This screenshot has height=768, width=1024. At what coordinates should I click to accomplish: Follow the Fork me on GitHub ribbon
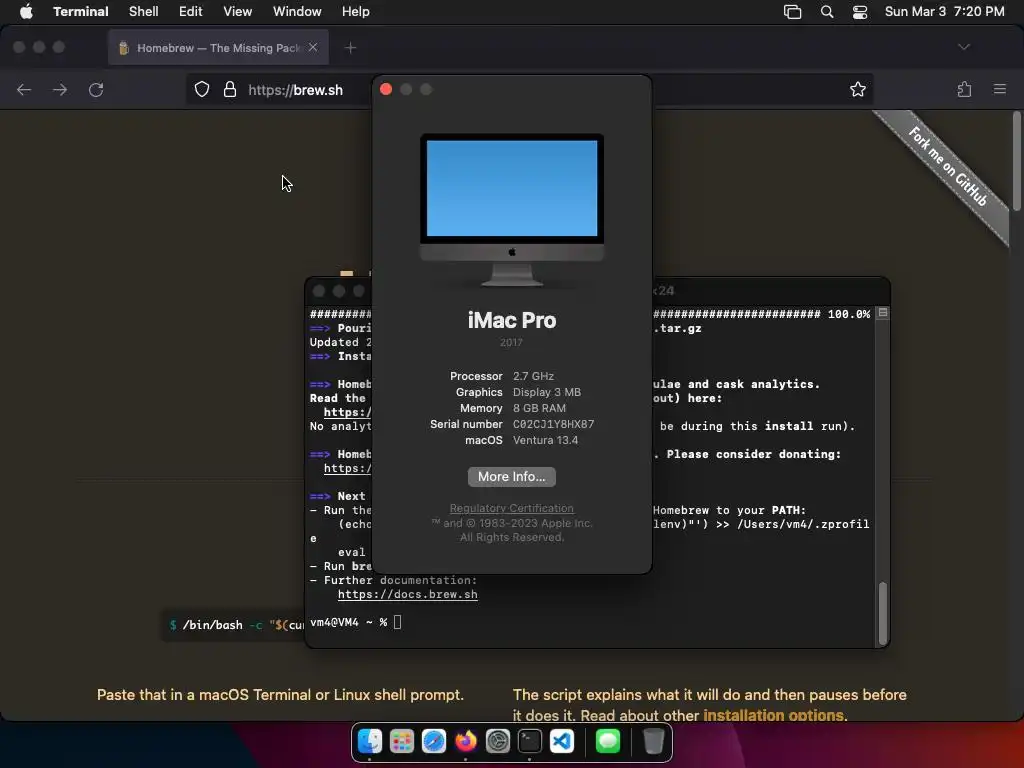pos(948,168)
